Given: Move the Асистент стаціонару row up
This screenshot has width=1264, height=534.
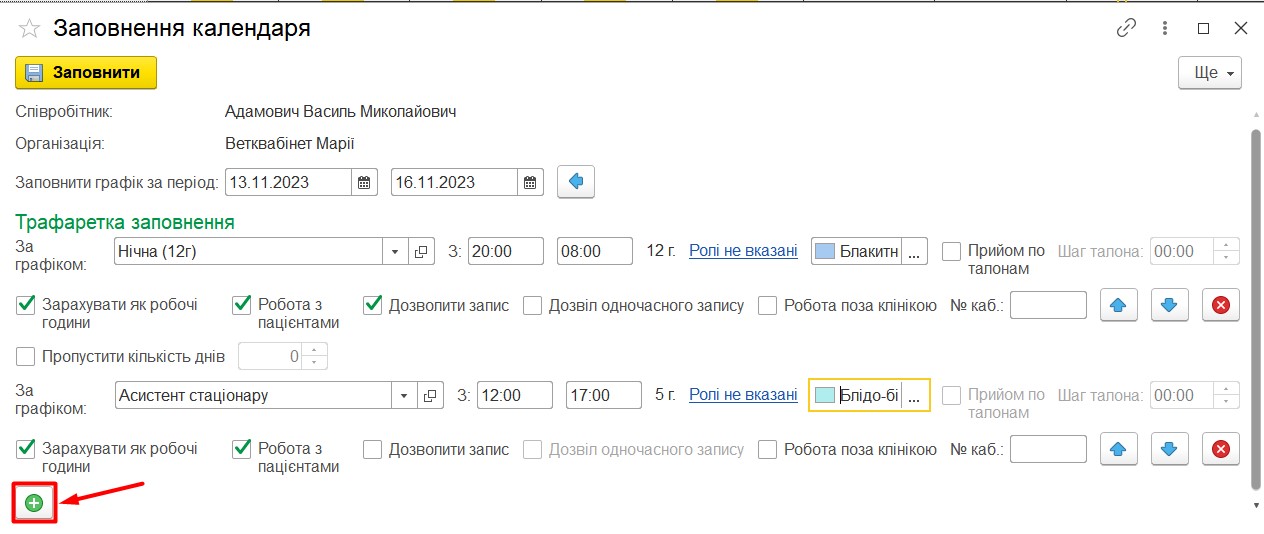Looking at the screenshot, I should click(x=1118, y=449).
